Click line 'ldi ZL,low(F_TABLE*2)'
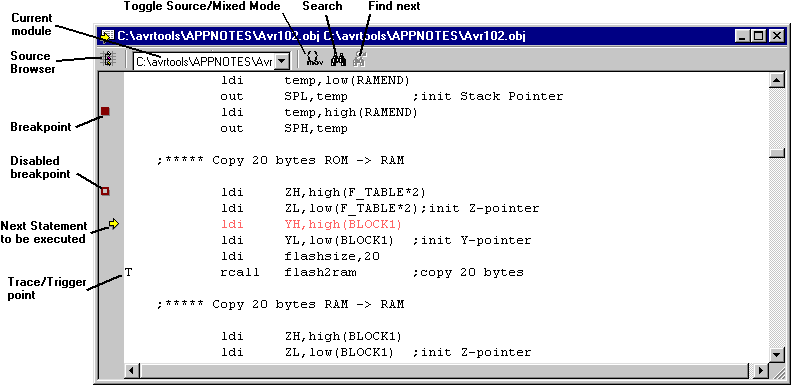Viewport: 791px width, 385px height. pos(319,208)
